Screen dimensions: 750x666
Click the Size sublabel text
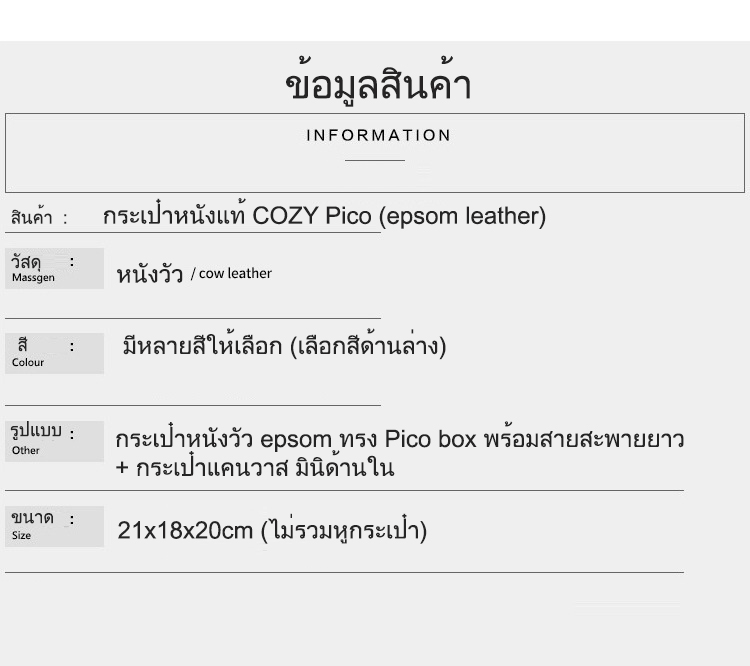point(22,535)
